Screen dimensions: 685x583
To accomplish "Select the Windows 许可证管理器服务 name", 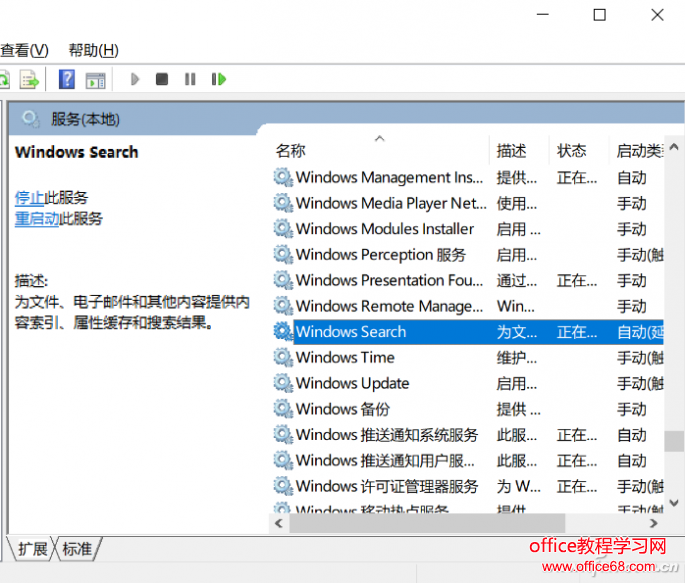I will 387,486.
